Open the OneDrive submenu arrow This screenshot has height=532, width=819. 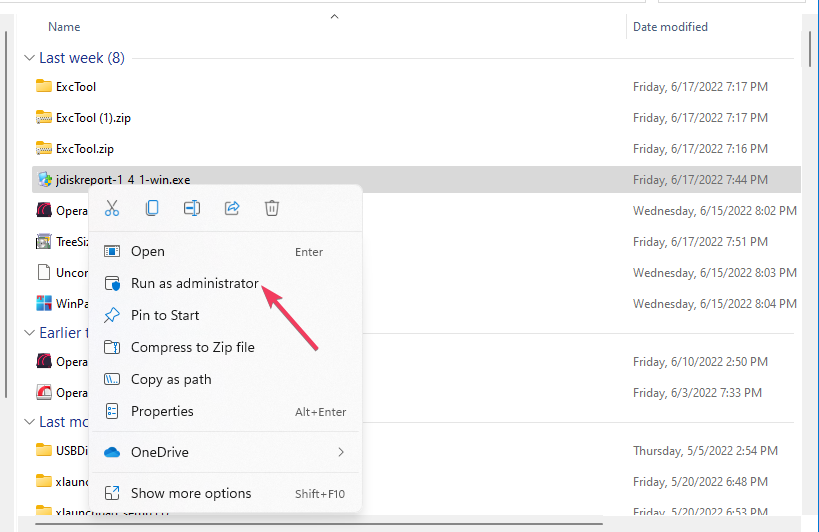tap(341, 452)
